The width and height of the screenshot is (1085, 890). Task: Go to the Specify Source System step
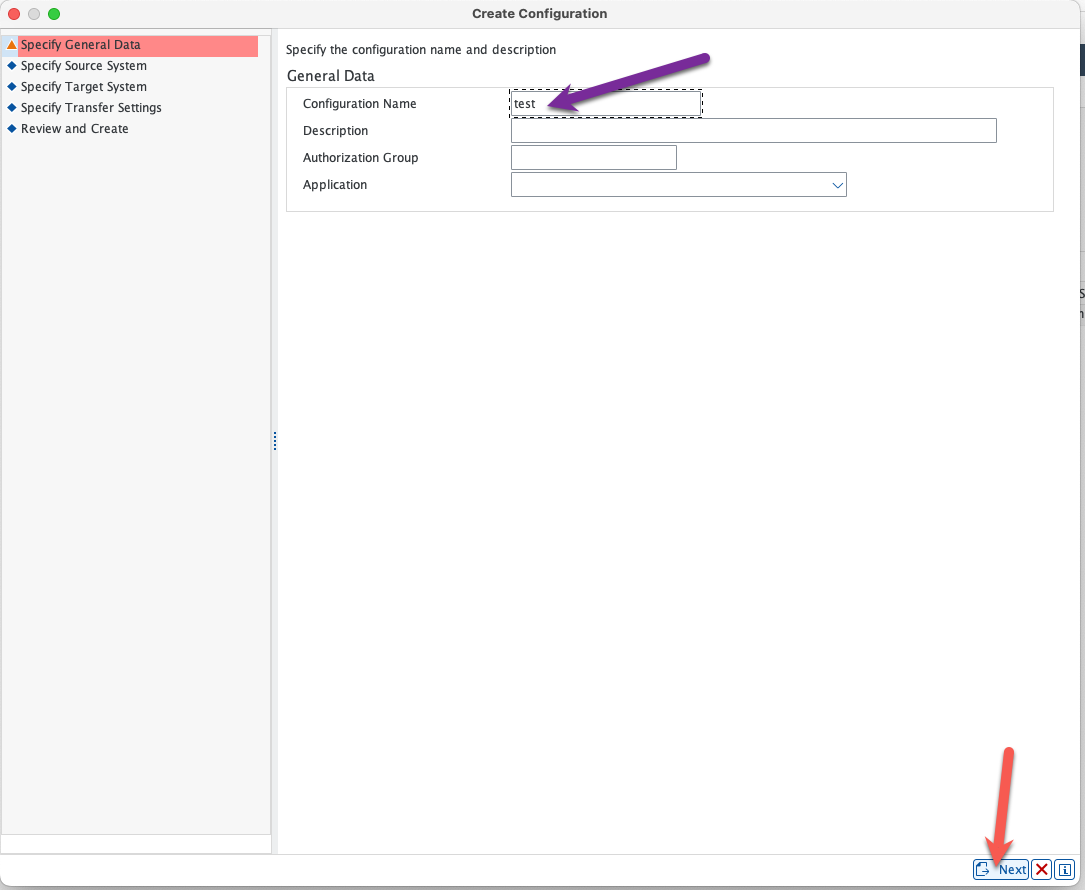click(84, 66)
